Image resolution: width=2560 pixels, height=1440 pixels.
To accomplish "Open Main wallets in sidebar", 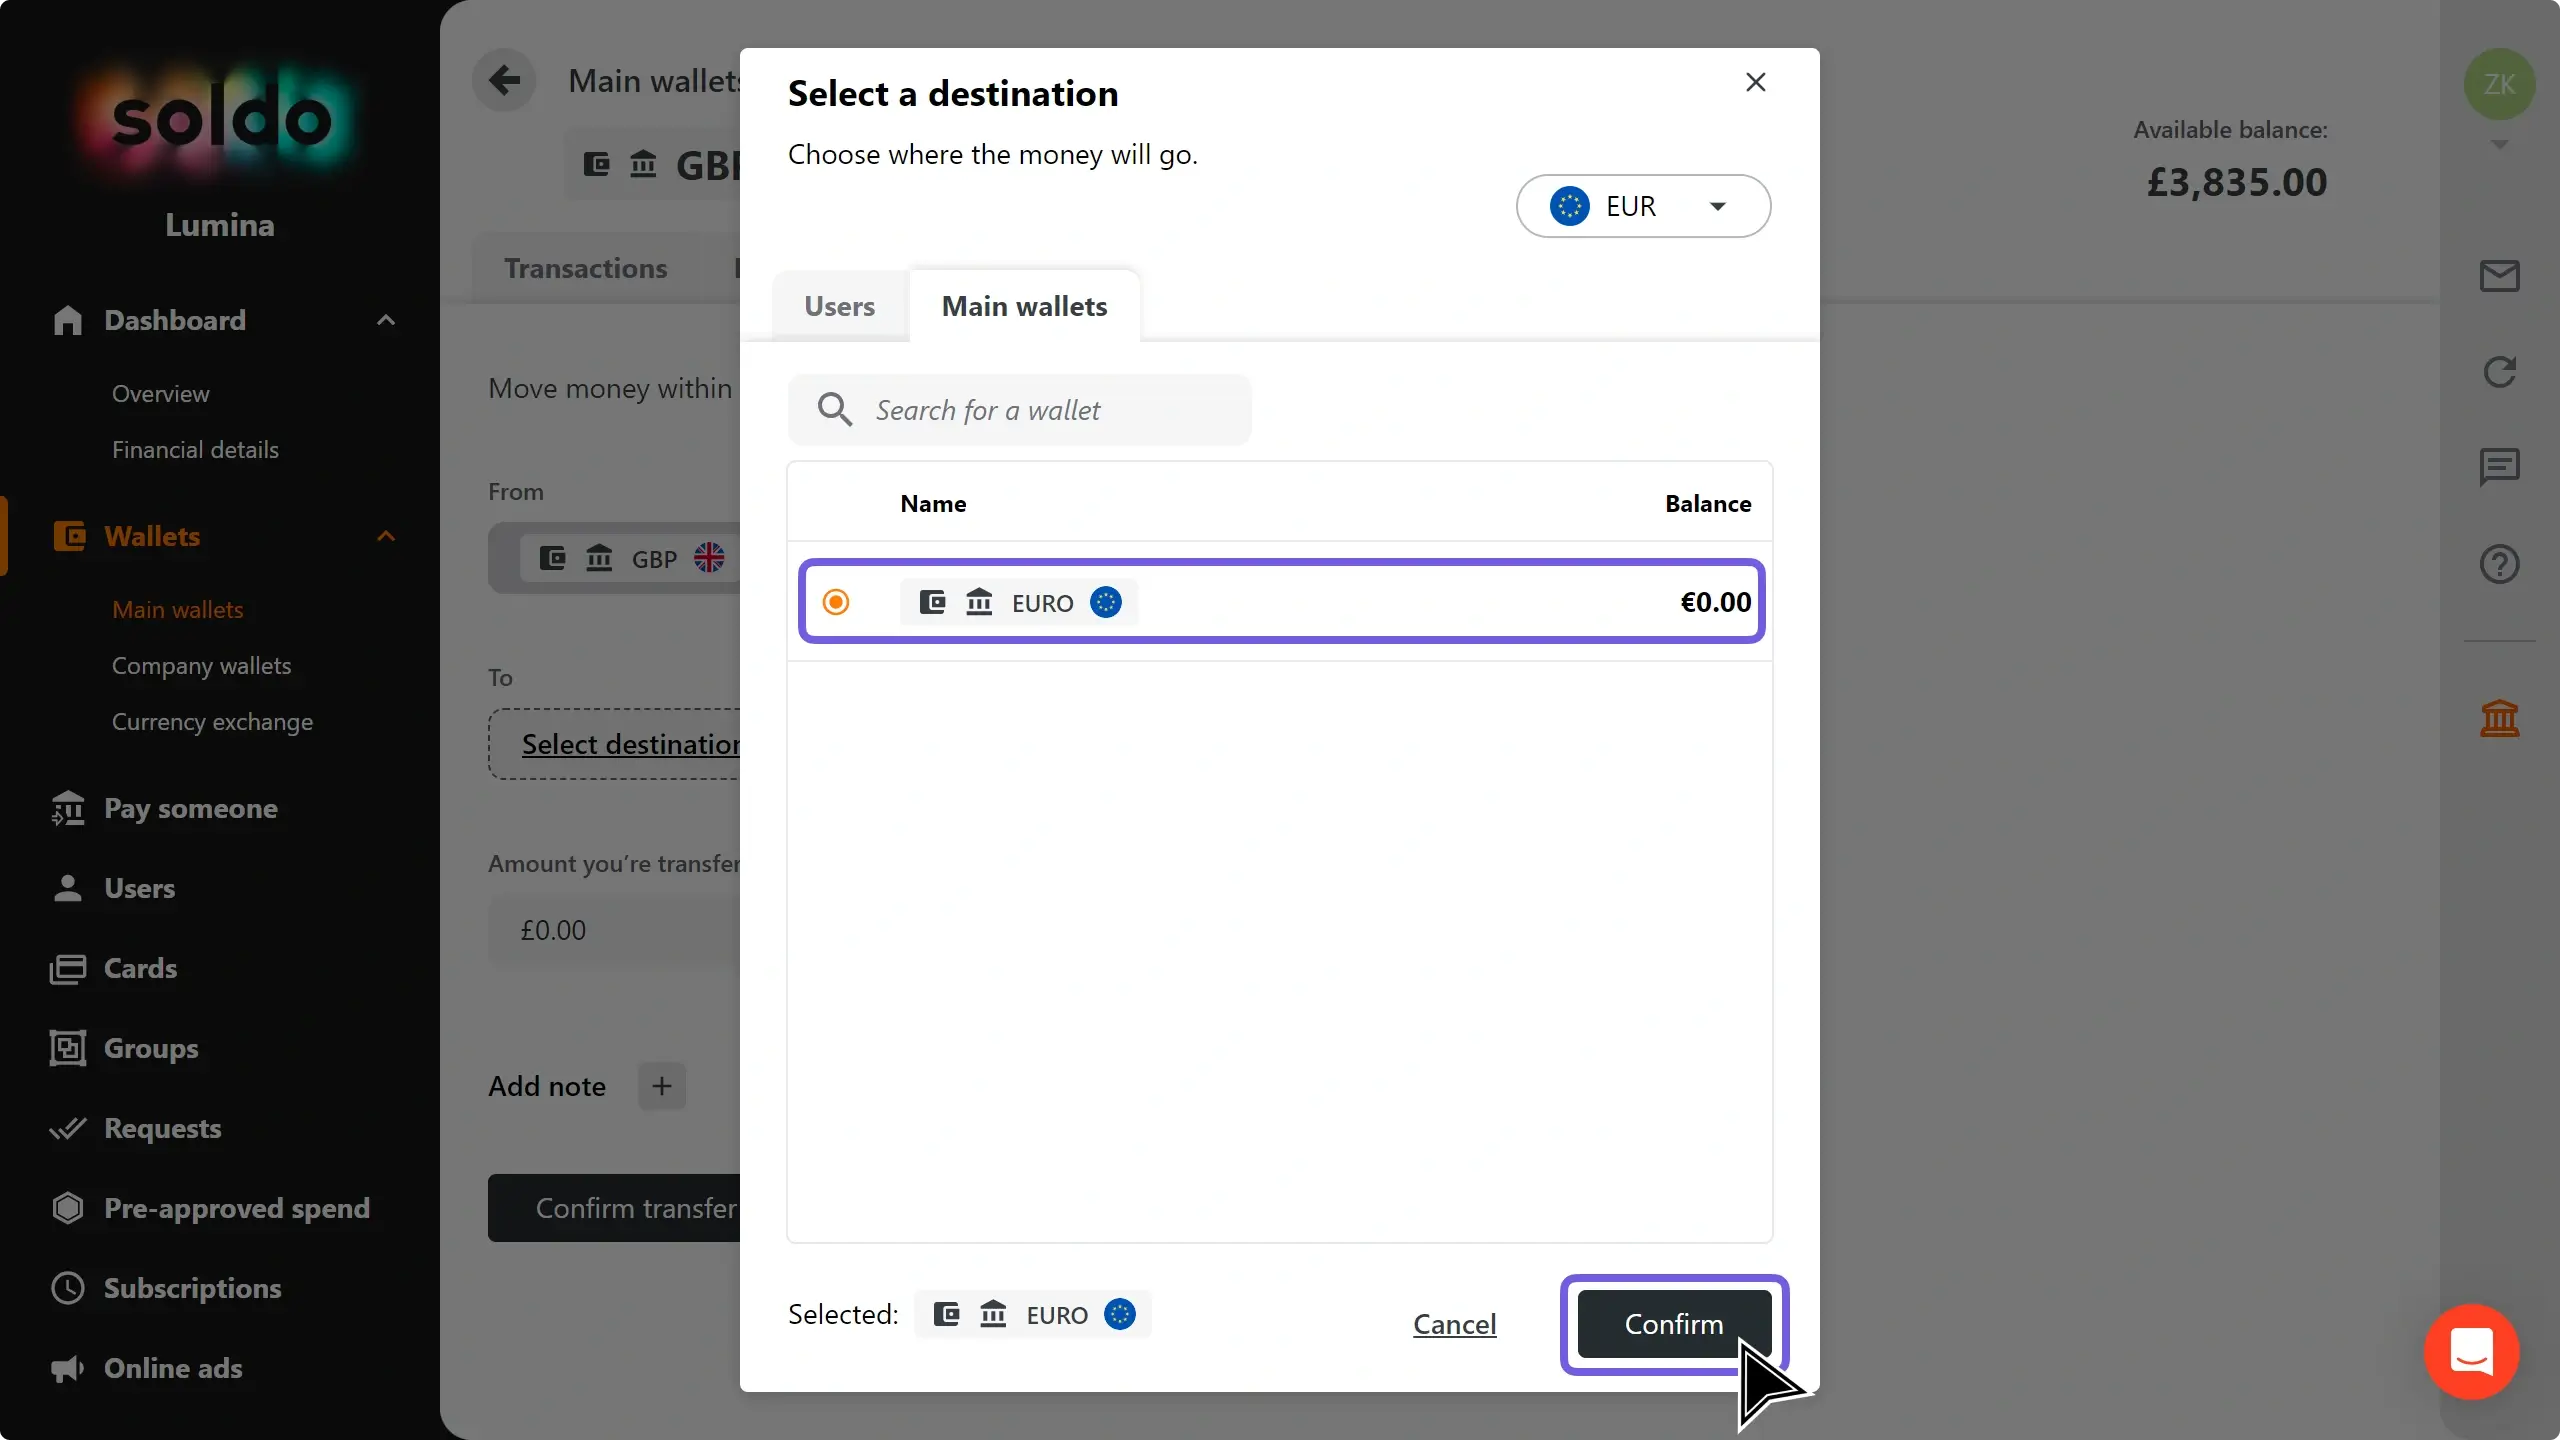I will pyautogui.click(x=177, y=609).
